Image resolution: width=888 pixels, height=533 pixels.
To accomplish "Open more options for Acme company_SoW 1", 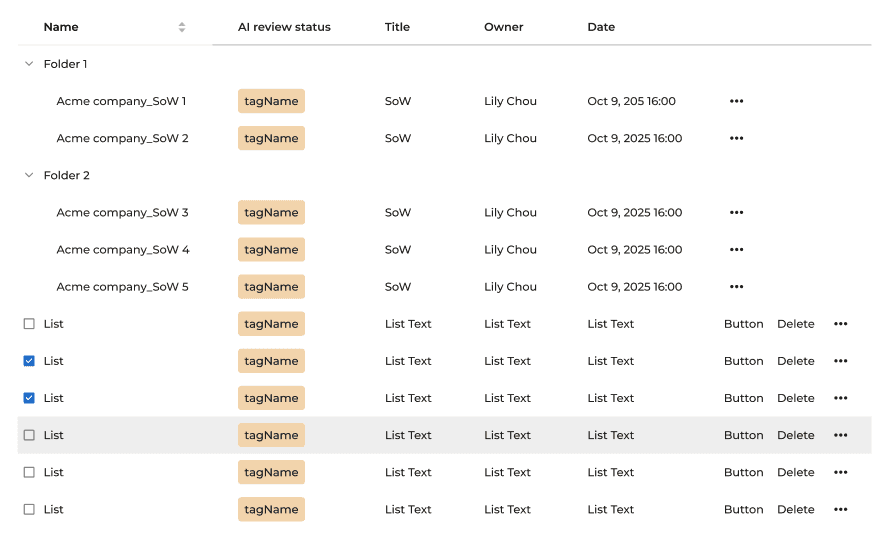I will (736, 101).
